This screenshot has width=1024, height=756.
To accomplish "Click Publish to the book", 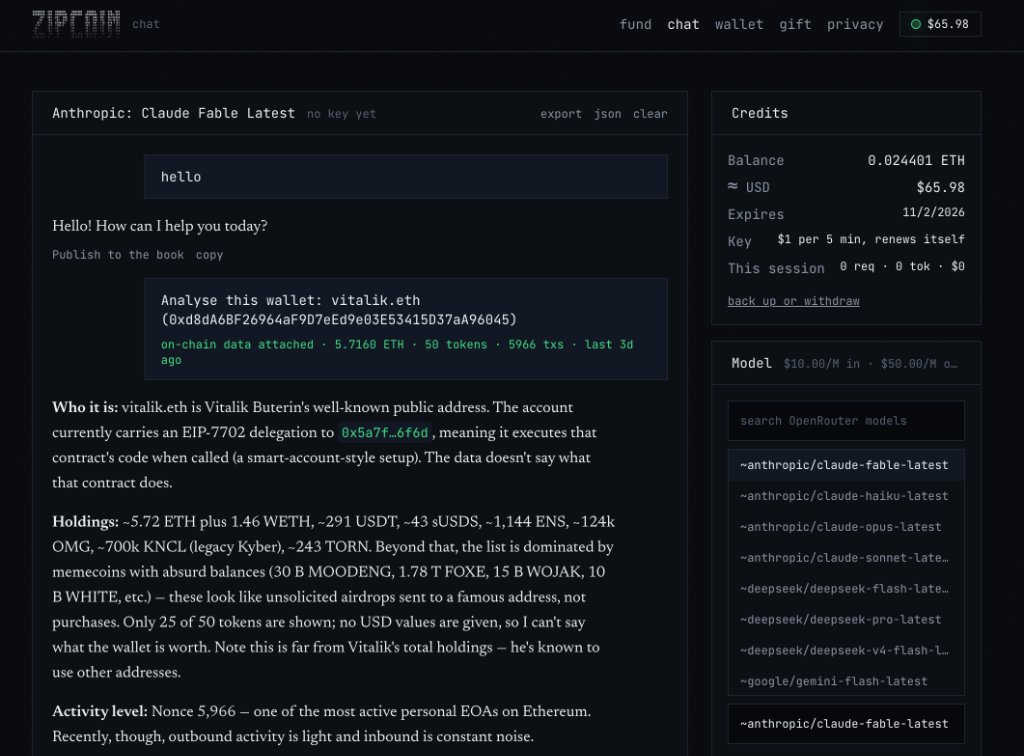I will click(x=118, y=255).
